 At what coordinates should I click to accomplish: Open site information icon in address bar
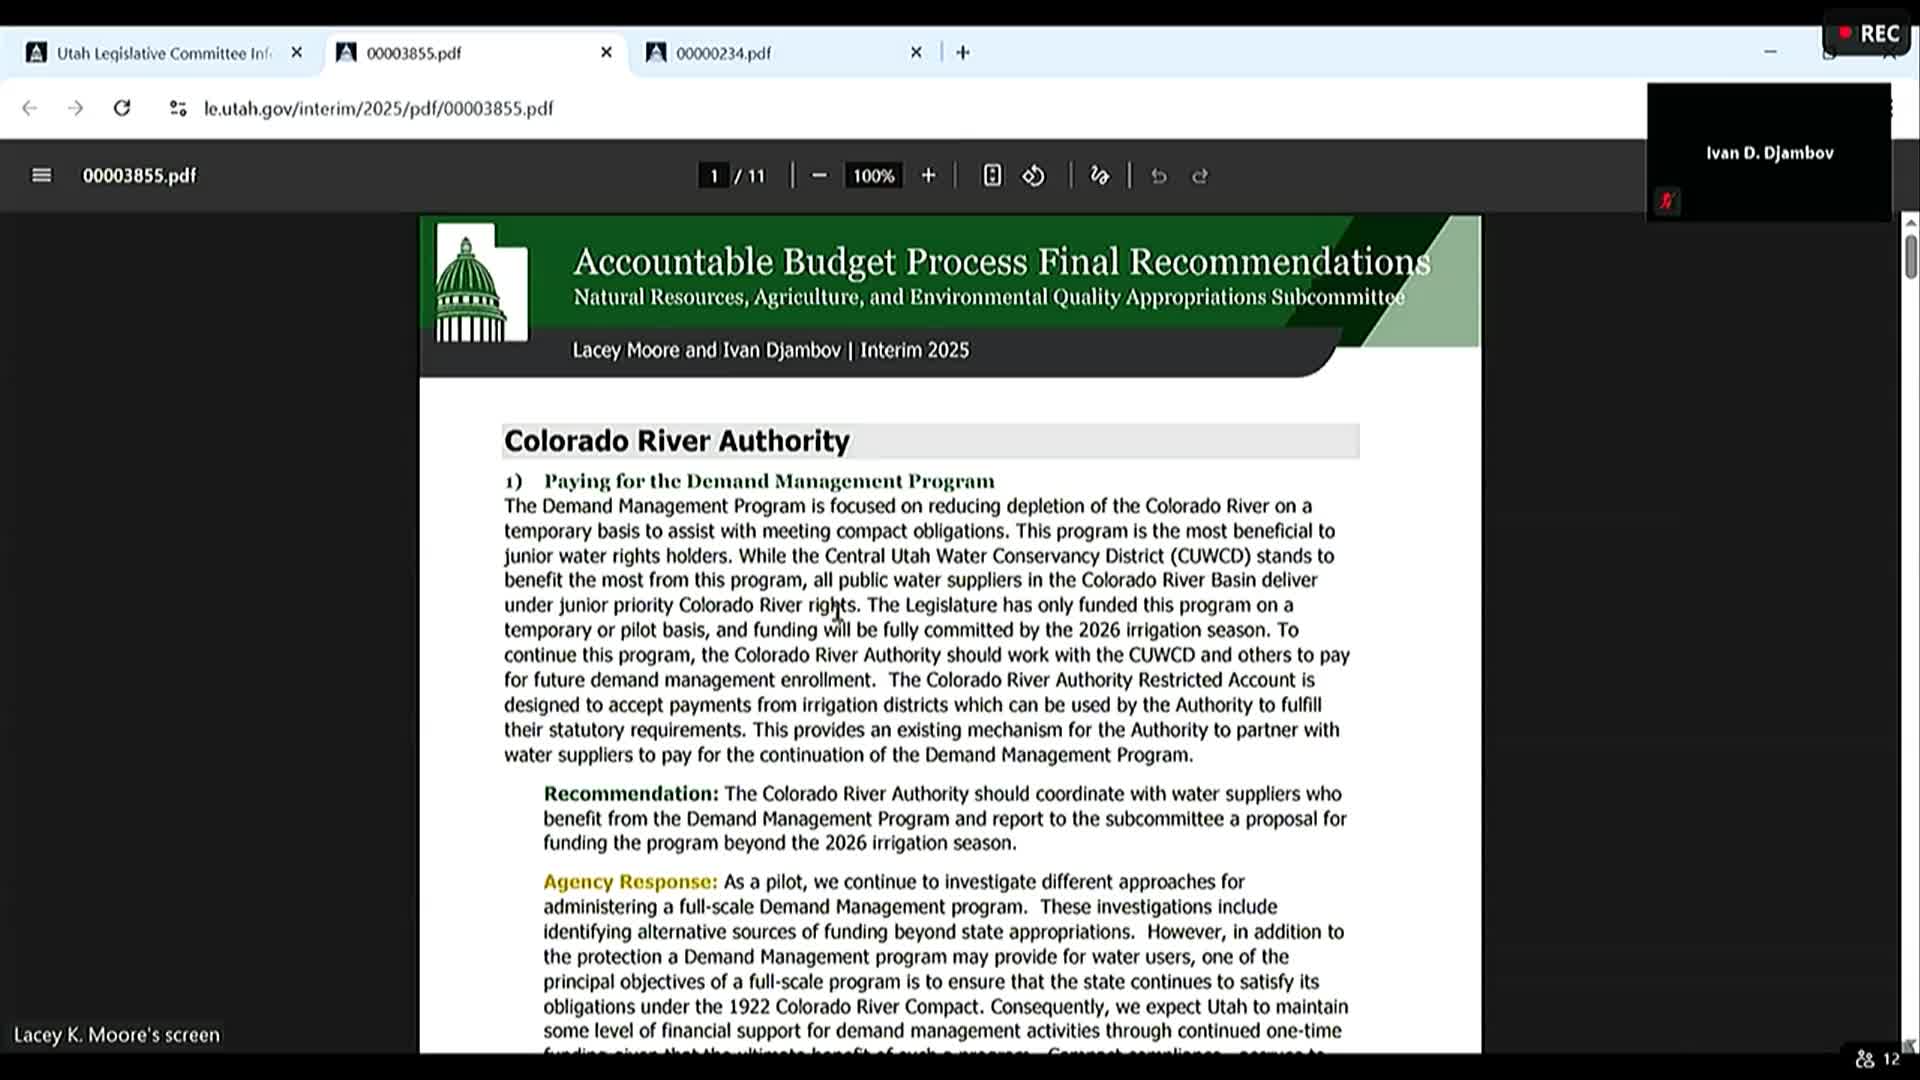(x=178, y=108)
